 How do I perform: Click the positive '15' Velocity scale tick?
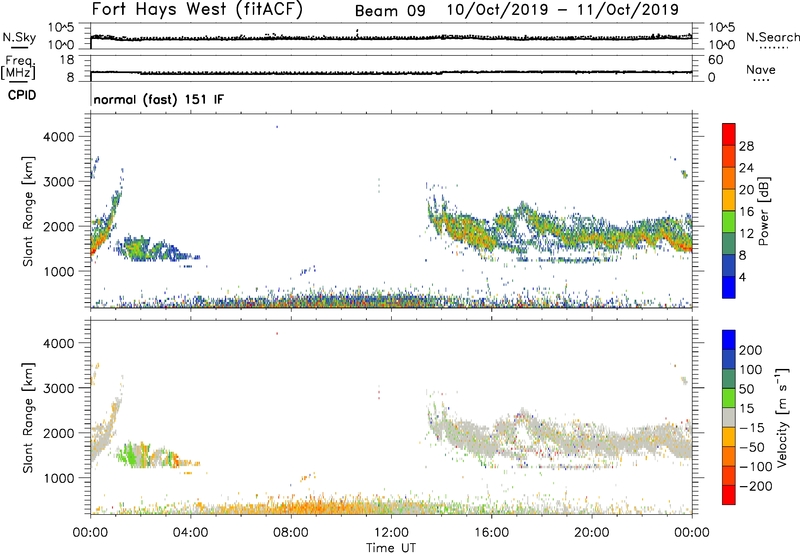(x=746, y=408)
